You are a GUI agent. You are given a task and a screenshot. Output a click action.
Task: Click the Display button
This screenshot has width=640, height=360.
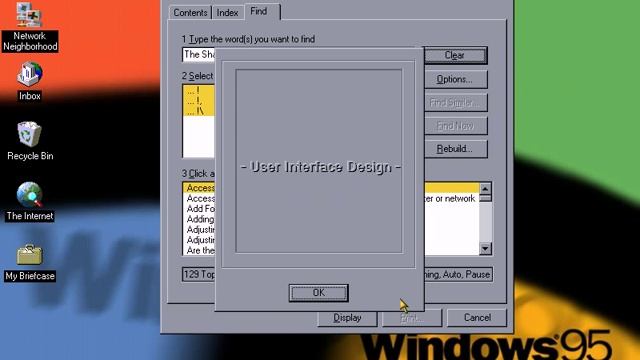pyautogui.click(x=347, y=318)
